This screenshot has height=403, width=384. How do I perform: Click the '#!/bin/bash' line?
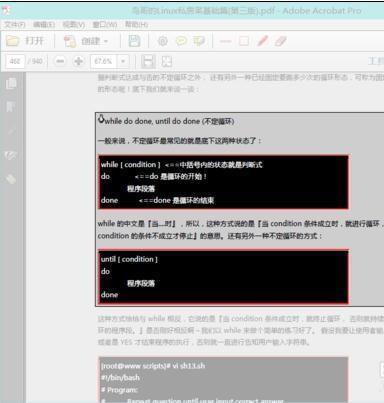[x=120, y=378]
